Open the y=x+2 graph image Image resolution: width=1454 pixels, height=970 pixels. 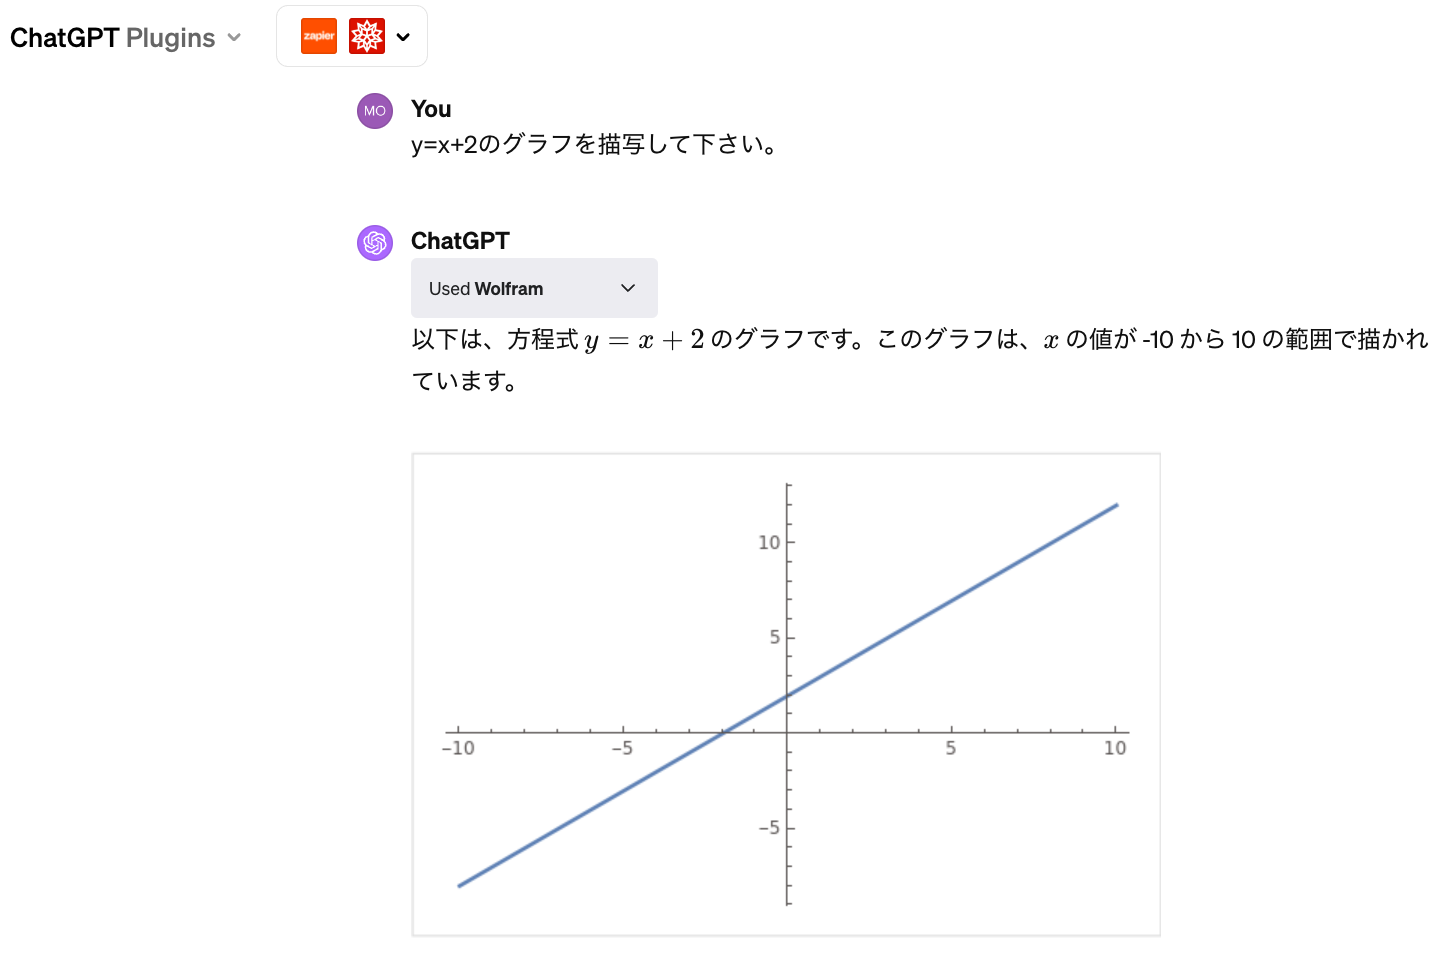click(786, 694)
